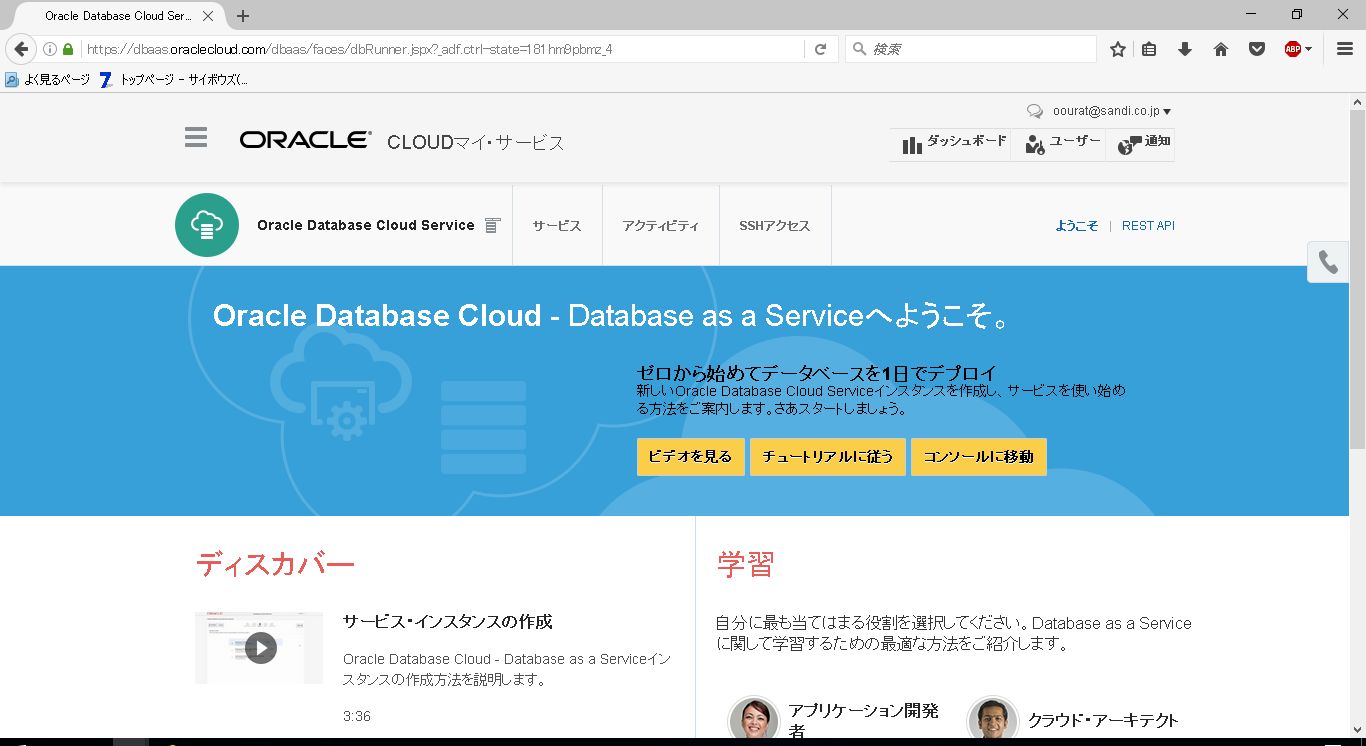
Task: Click the Pocket save icon
Action: coord(1257,49)
